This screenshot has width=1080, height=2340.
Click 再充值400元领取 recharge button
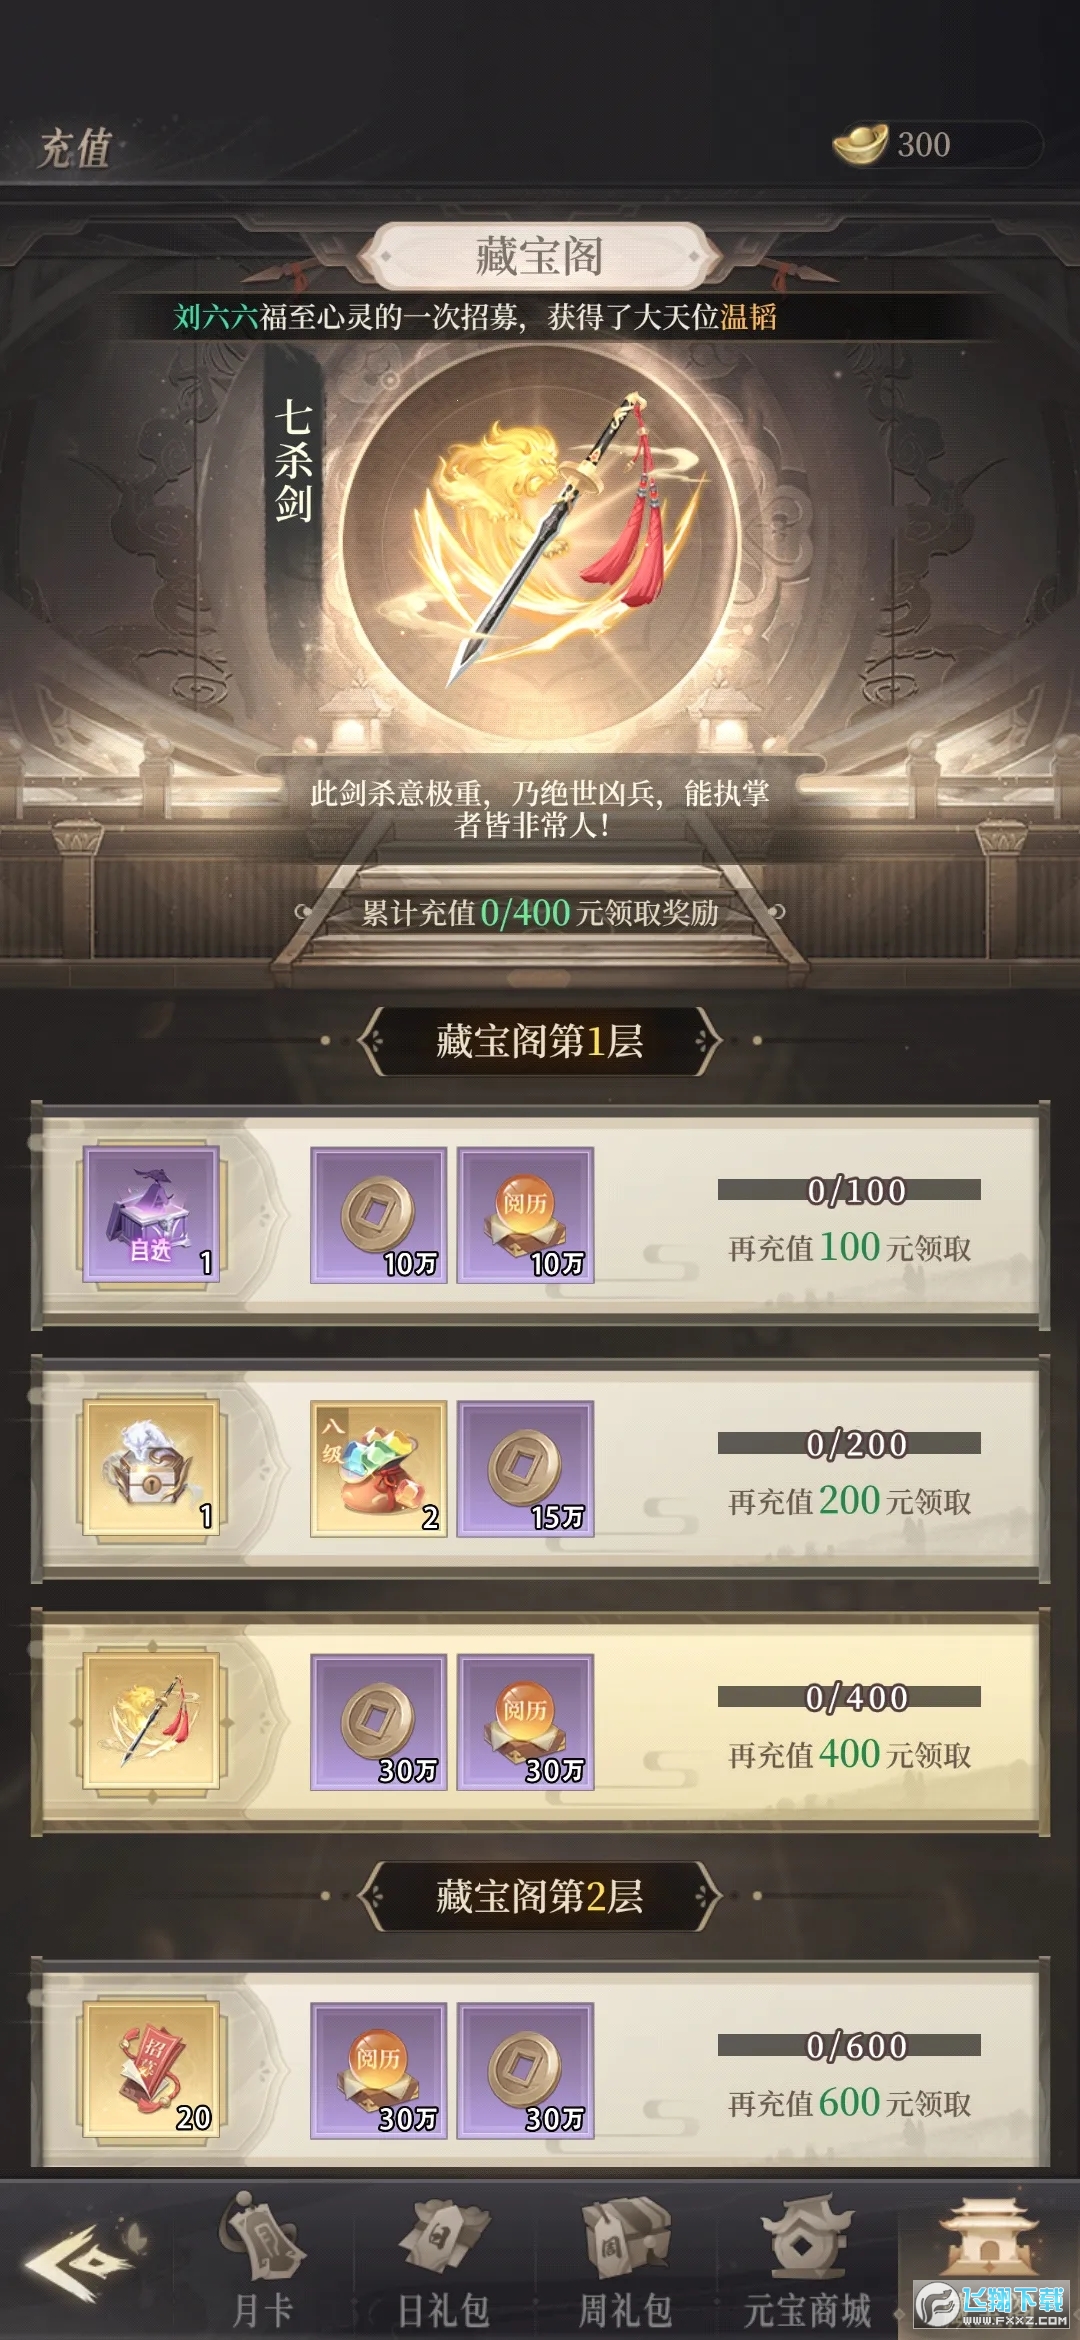tap(850, 1754)
